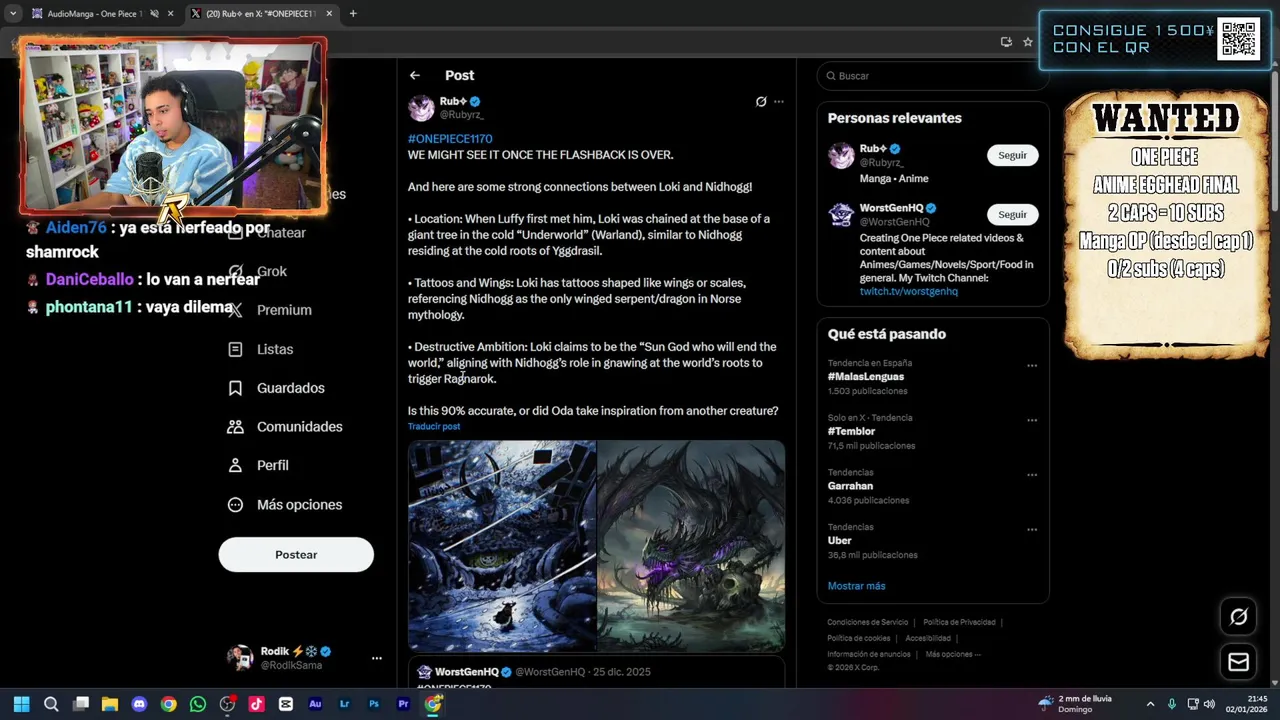Image resolution: width=1280 pixels, height=720 pixels.
Task: Open options for Uber trend
Action: click(x=1032, y=530)
